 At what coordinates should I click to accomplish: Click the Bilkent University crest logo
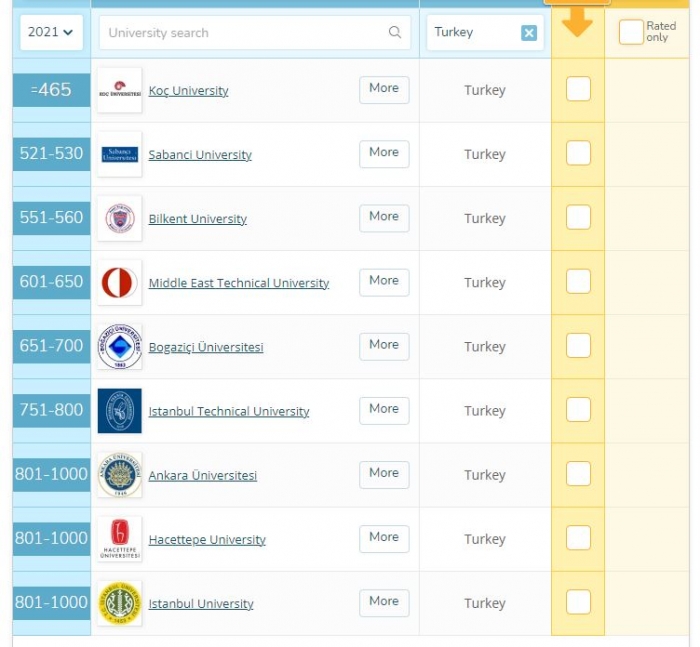coord(120,218)
